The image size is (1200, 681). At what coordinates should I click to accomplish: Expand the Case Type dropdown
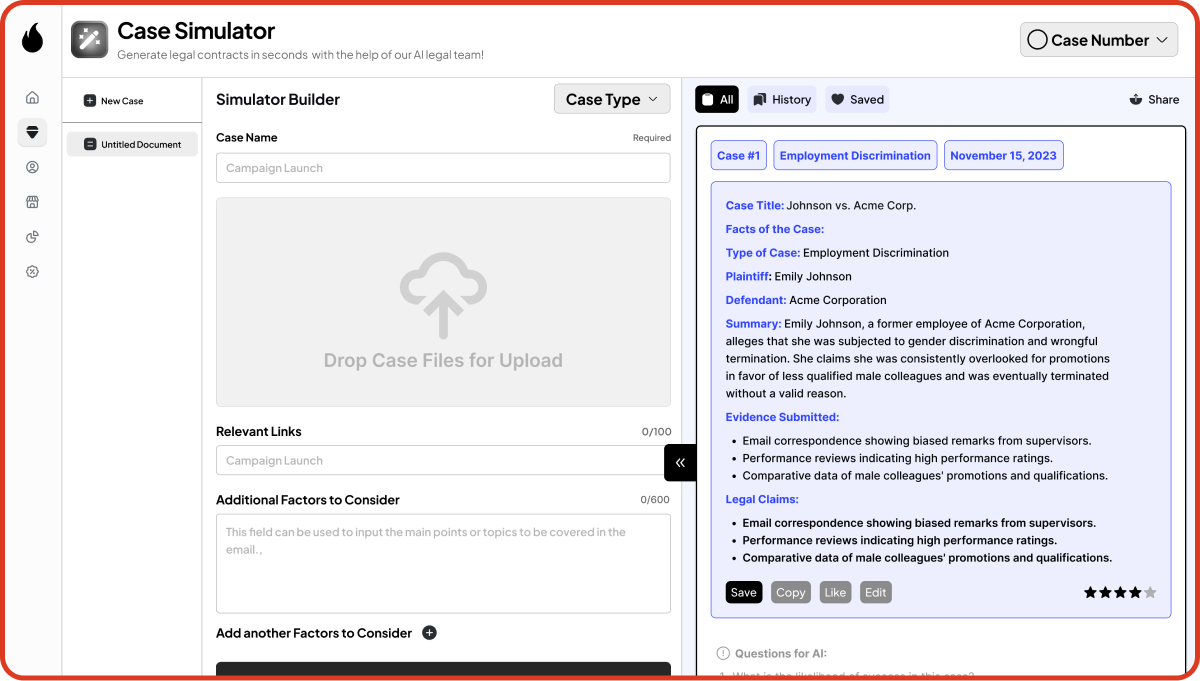[612, 99]
